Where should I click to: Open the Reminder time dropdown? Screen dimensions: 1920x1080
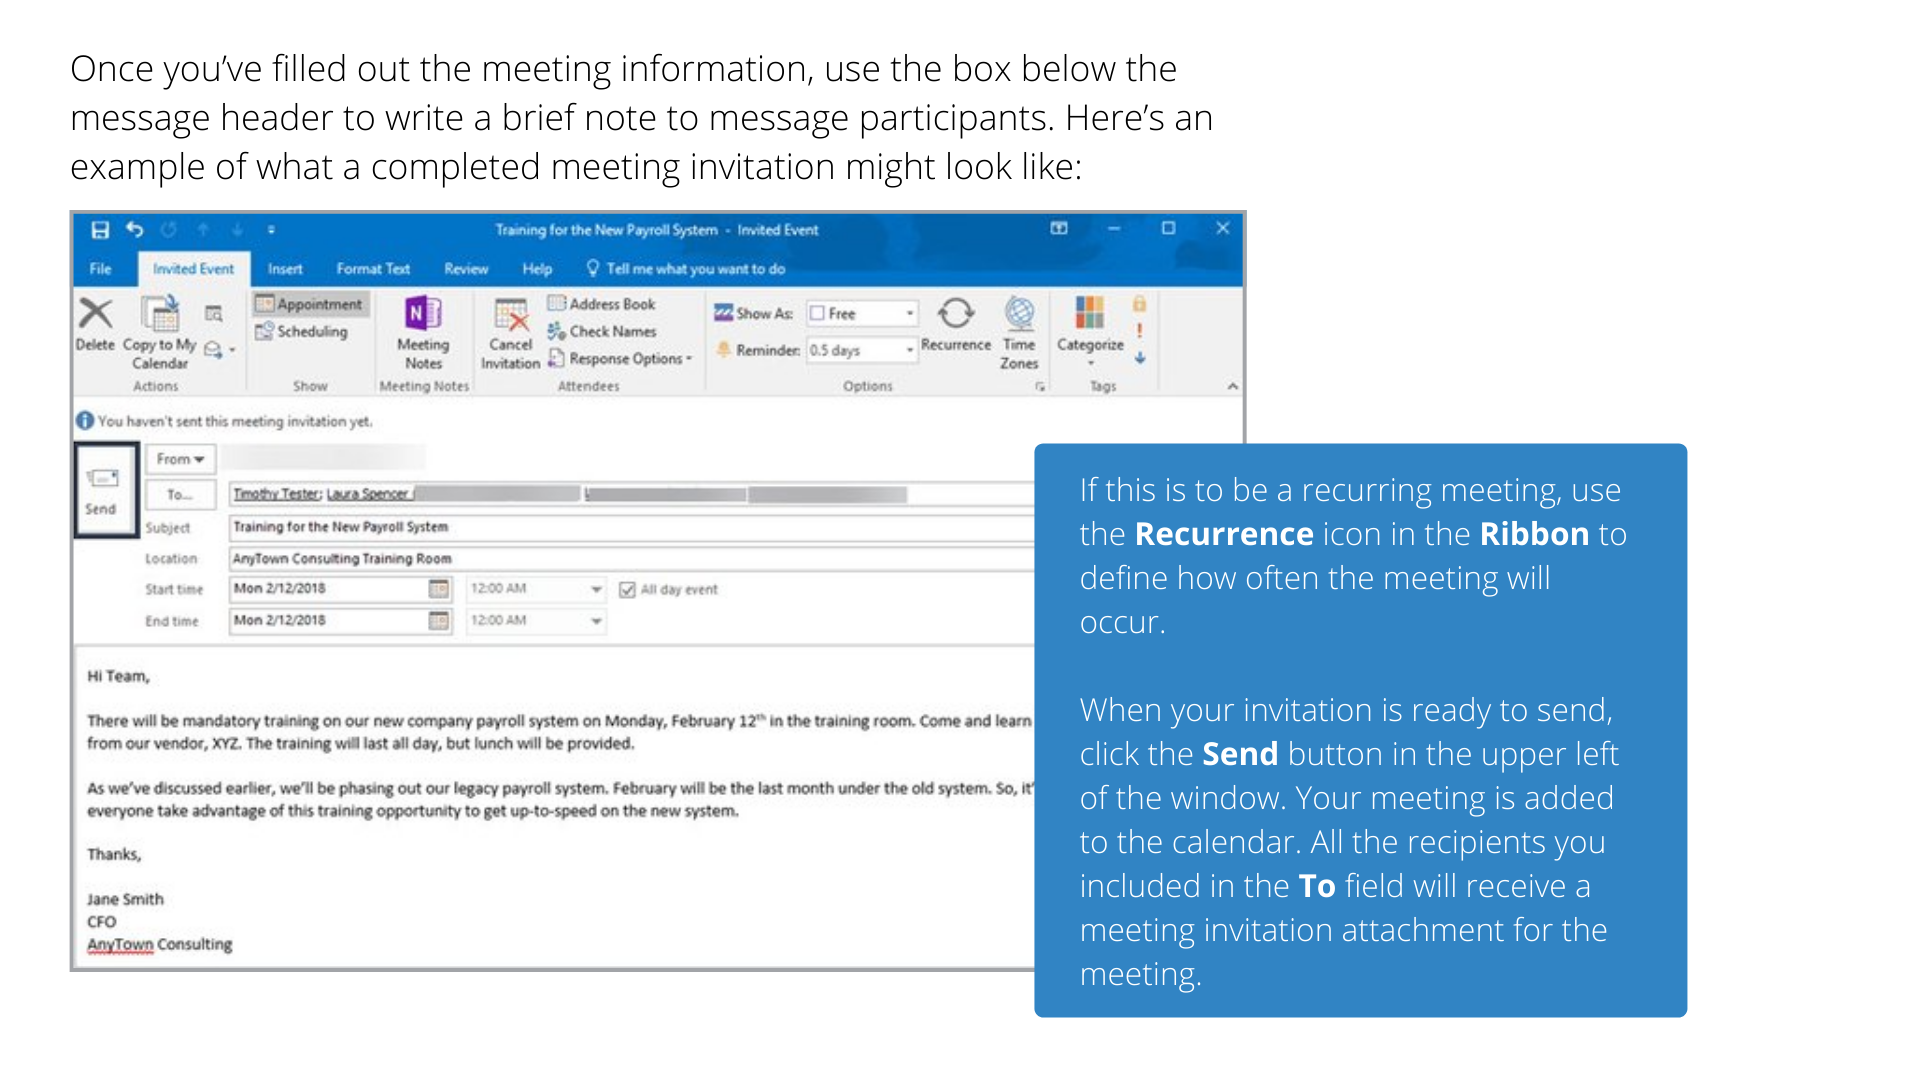pos(909,350)
